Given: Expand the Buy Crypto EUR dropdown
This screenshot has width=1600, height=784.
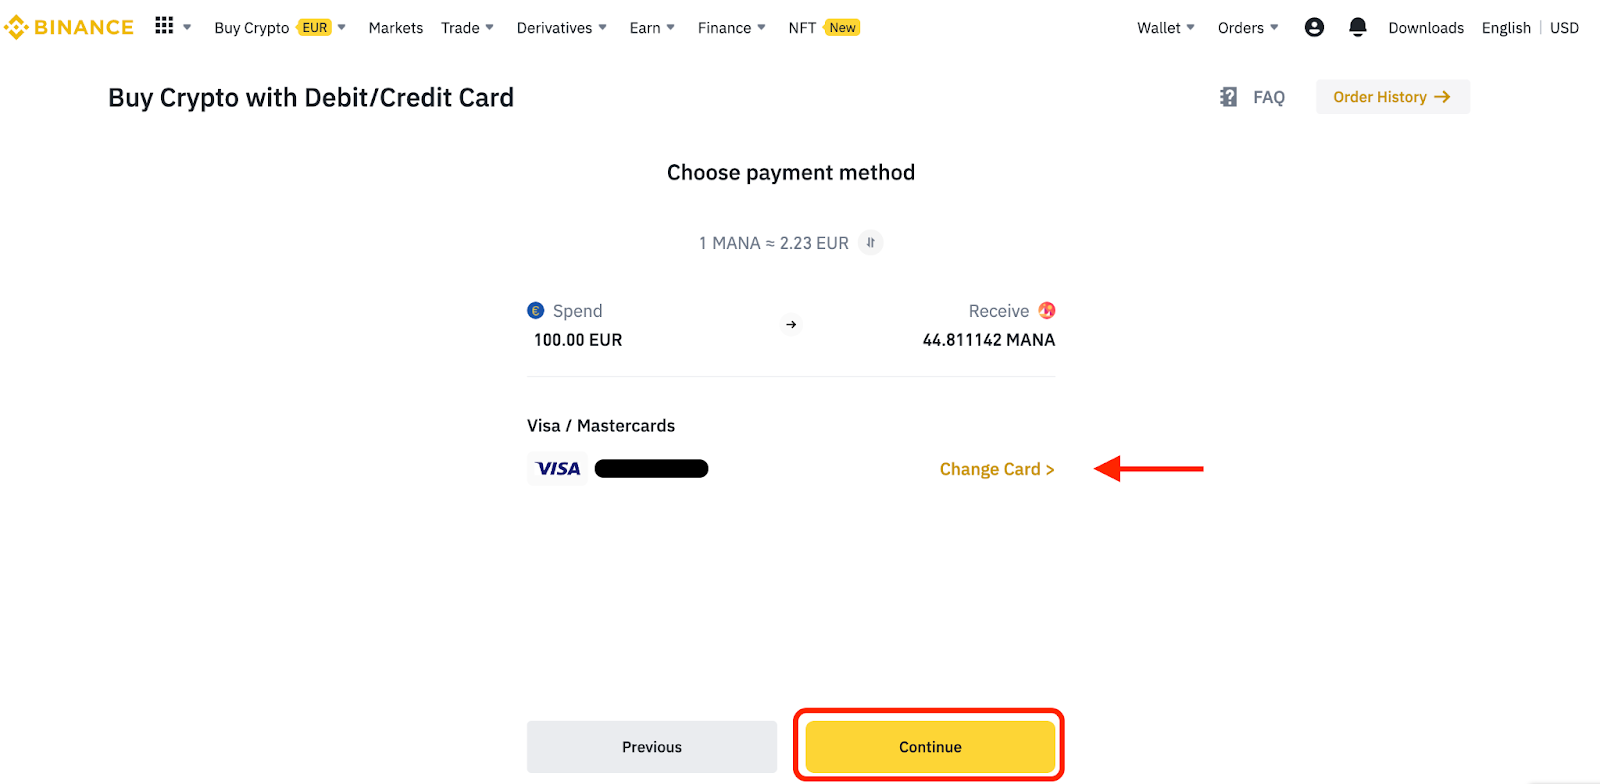Looking at the screenshot, I should (280, 27).
